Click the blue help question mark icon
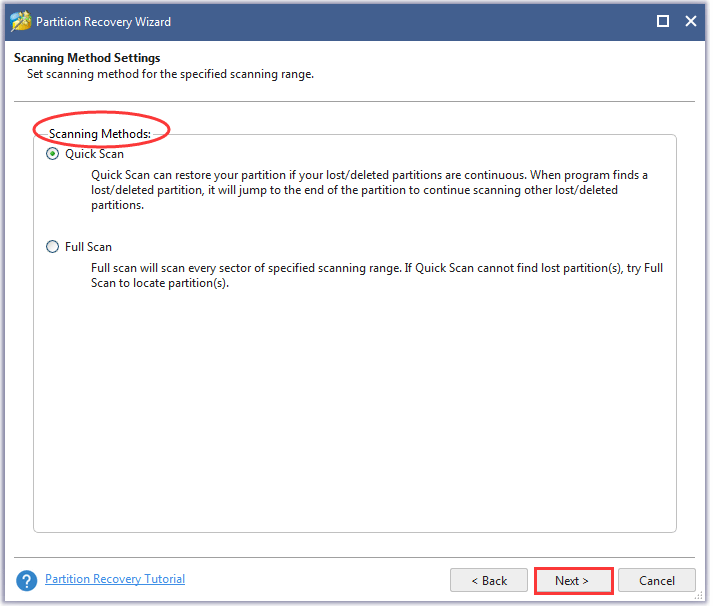 (27, 581)
